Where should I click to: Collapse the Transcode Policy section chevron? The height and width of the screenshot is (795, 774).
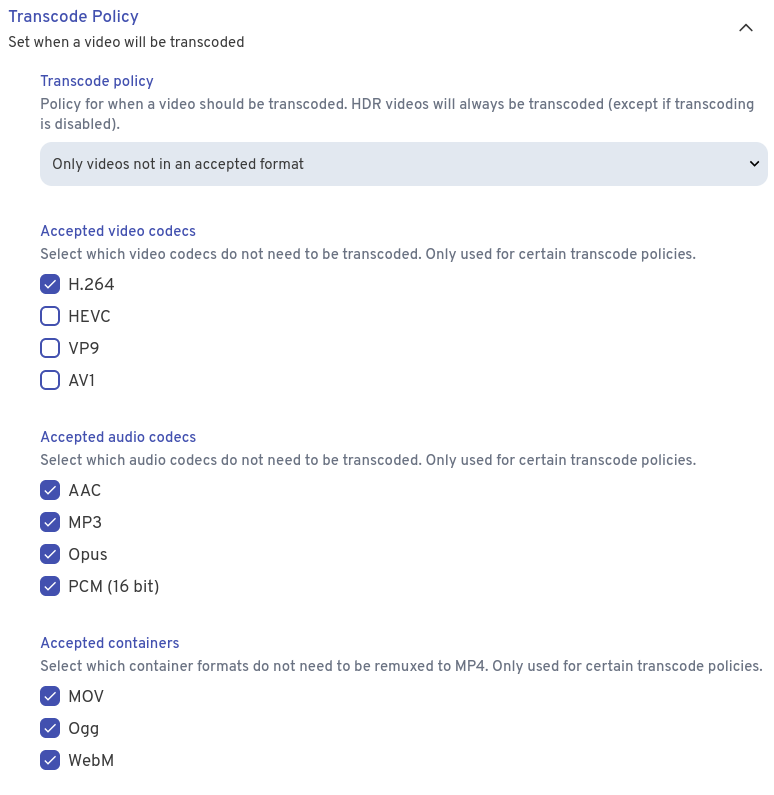point(745,28)
